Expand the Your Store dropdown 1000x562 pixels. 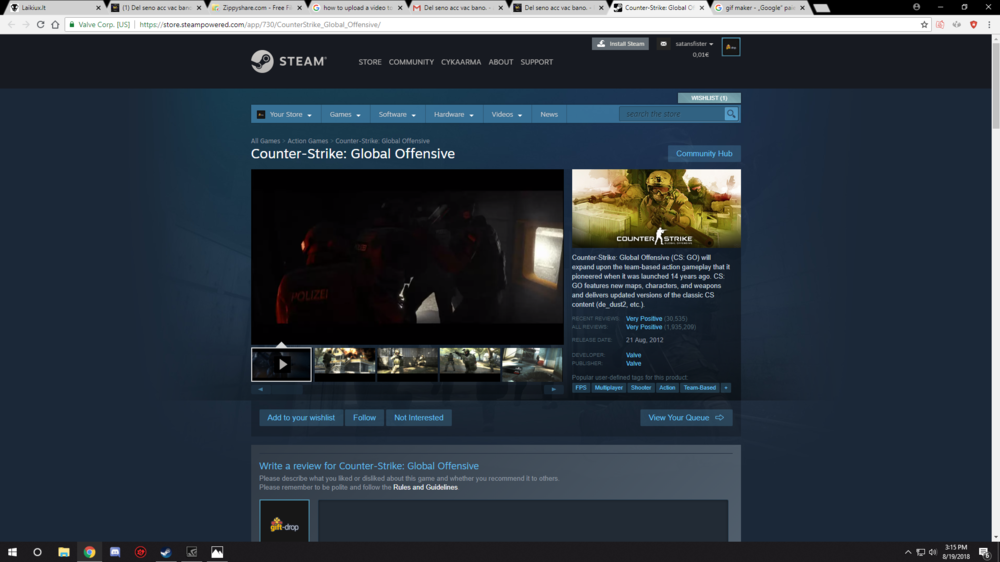284,114
